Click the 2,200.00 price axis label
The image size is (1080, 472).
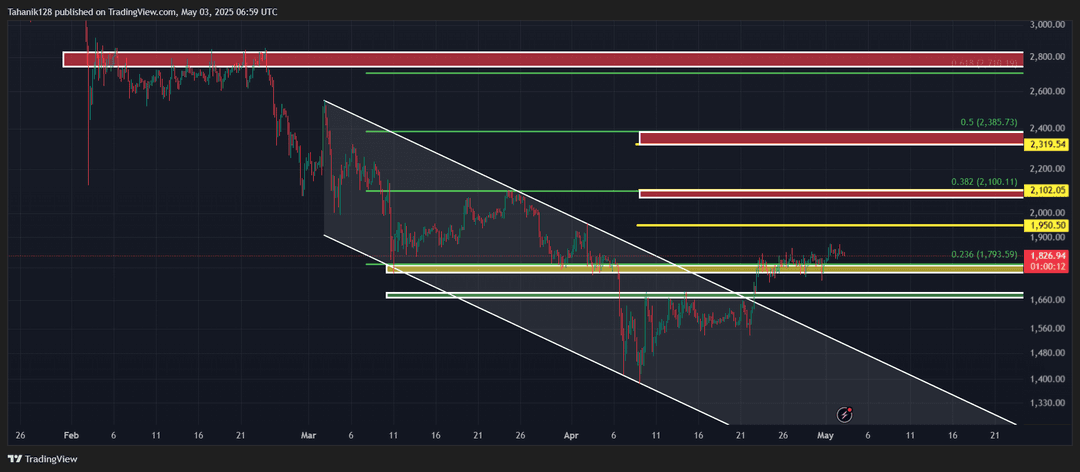tap(1047, 168)
